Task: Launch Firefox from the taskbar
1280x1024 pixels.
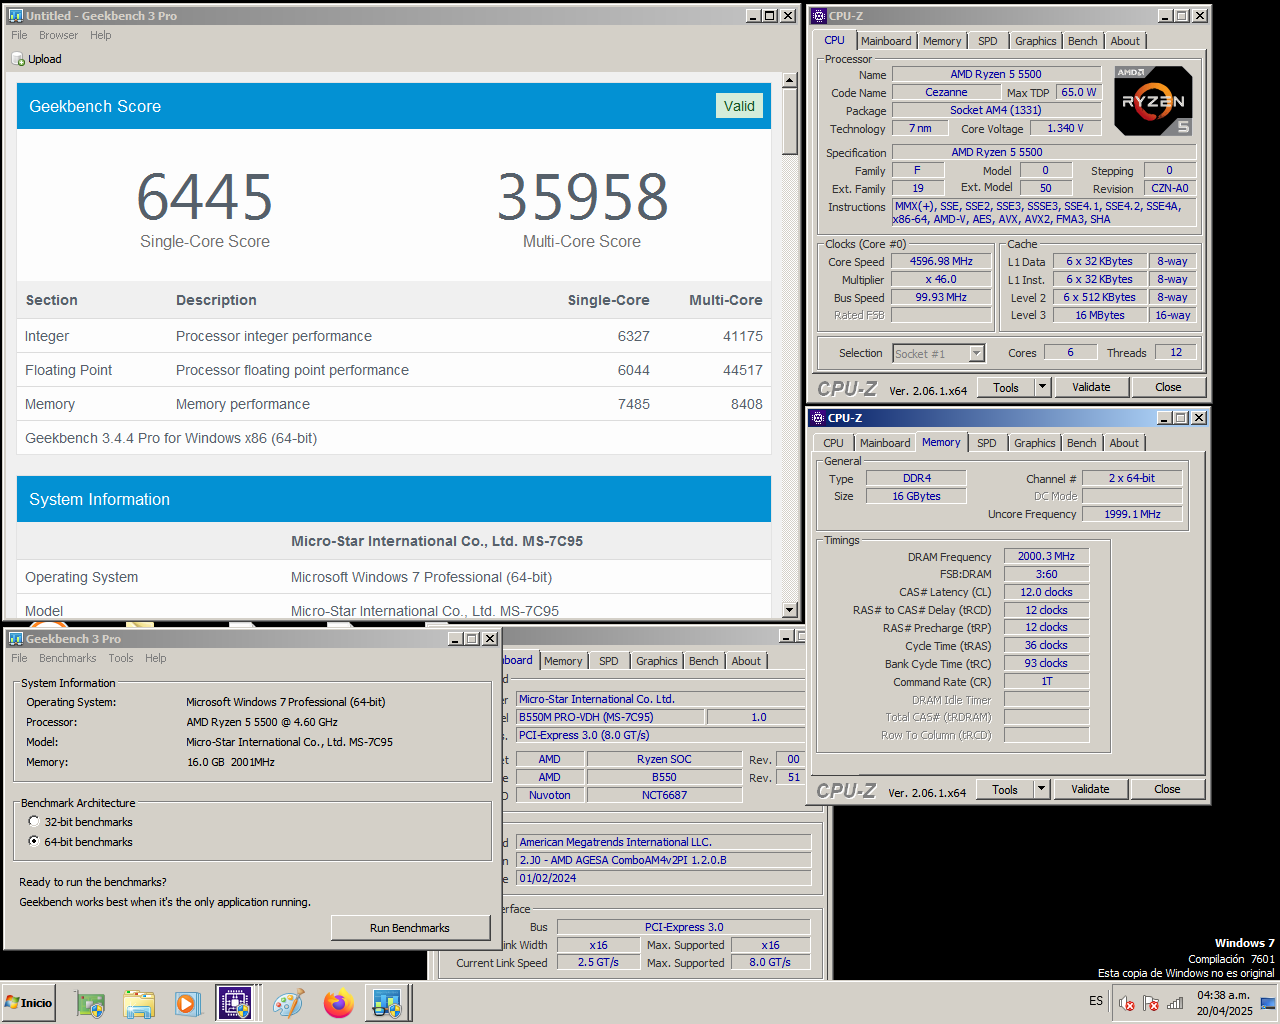Action: click(x=338, y=1003)
